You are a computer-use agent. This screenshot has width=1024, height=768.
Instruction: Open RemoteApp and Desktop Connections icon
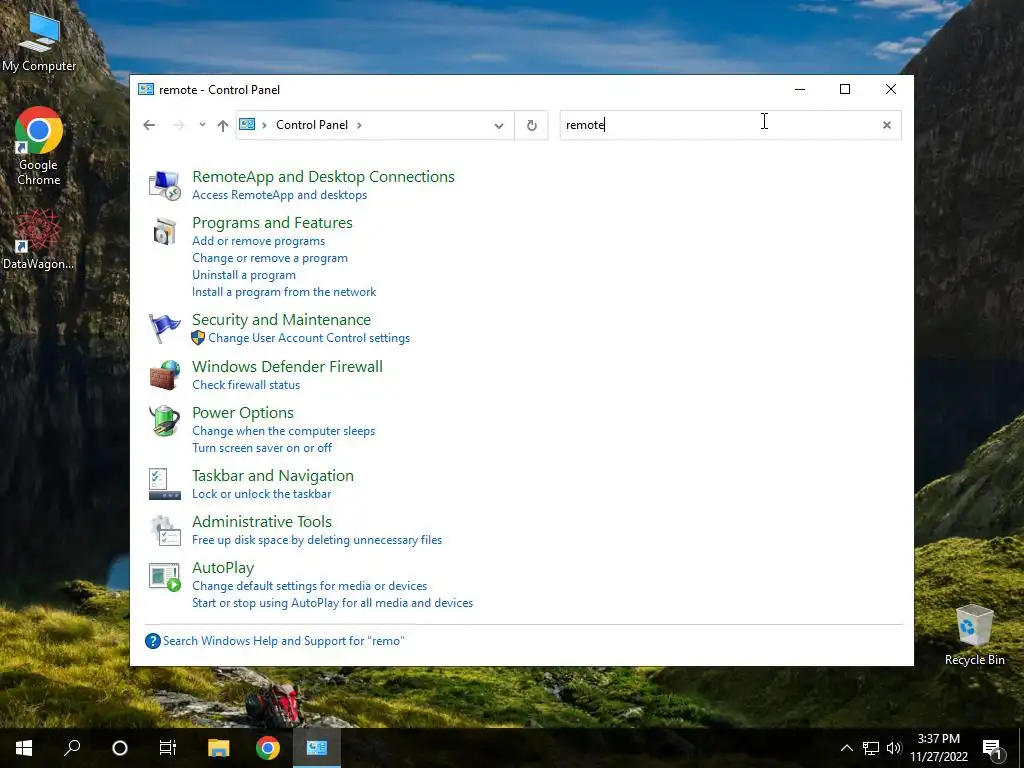165,185
